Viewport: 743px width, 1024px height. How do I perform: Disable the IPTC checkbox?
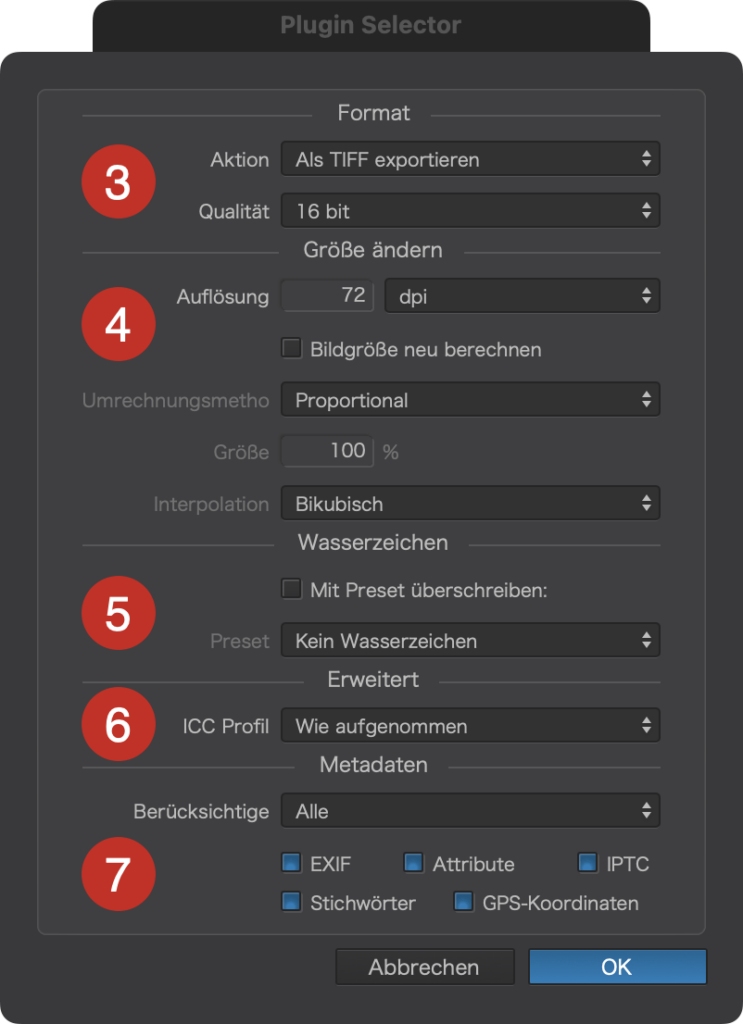point(588,863)
